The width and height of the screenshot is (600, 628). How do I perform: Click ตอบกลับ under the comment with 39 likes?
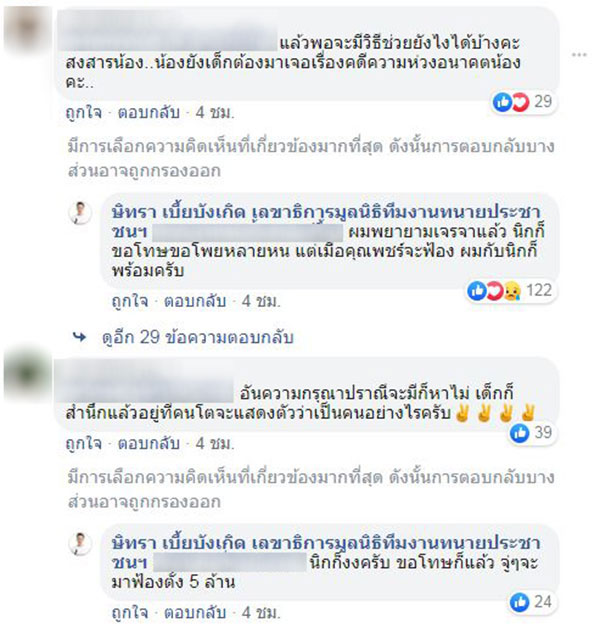point(149,443)
